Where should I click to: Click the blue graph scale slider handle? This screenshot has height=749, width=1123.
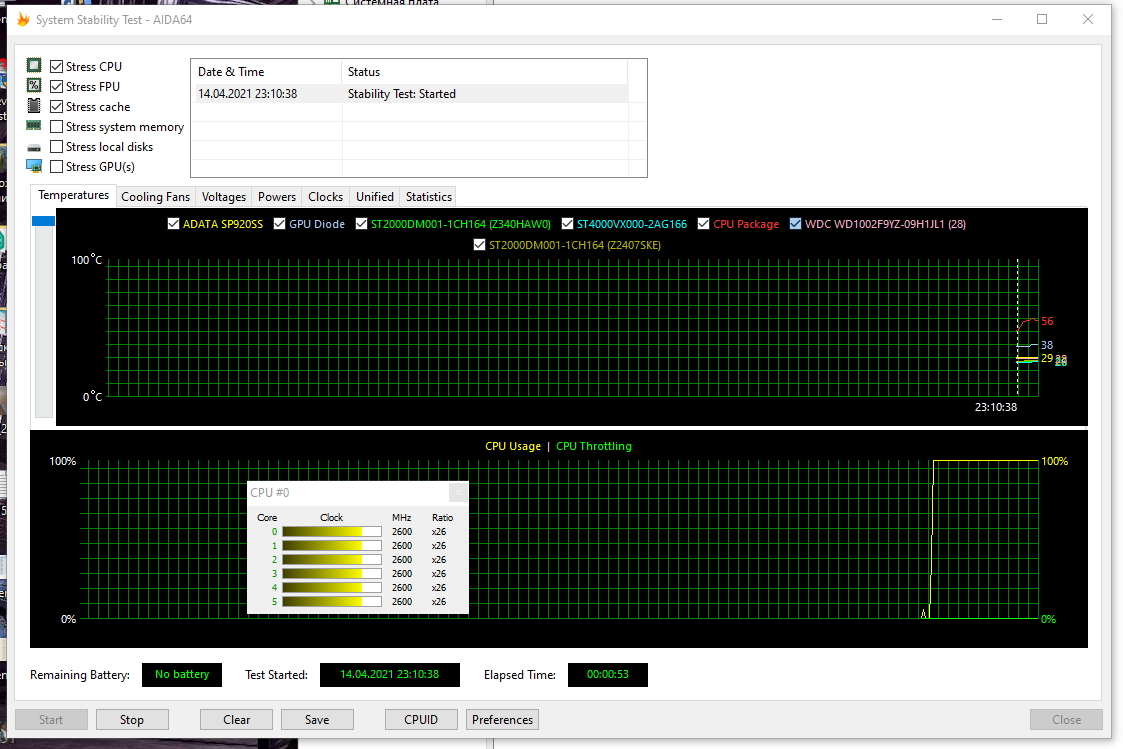coord(44,221)
